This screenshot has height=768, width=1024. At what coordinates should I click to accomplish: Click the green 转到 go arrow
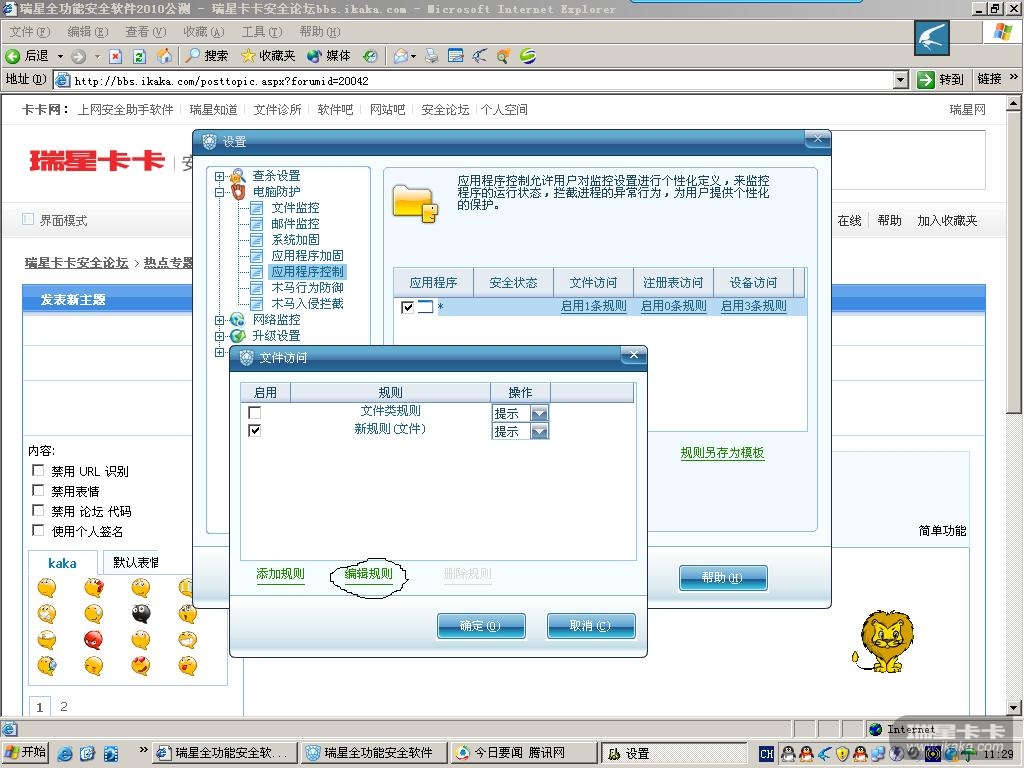click(x=925, y=80)
